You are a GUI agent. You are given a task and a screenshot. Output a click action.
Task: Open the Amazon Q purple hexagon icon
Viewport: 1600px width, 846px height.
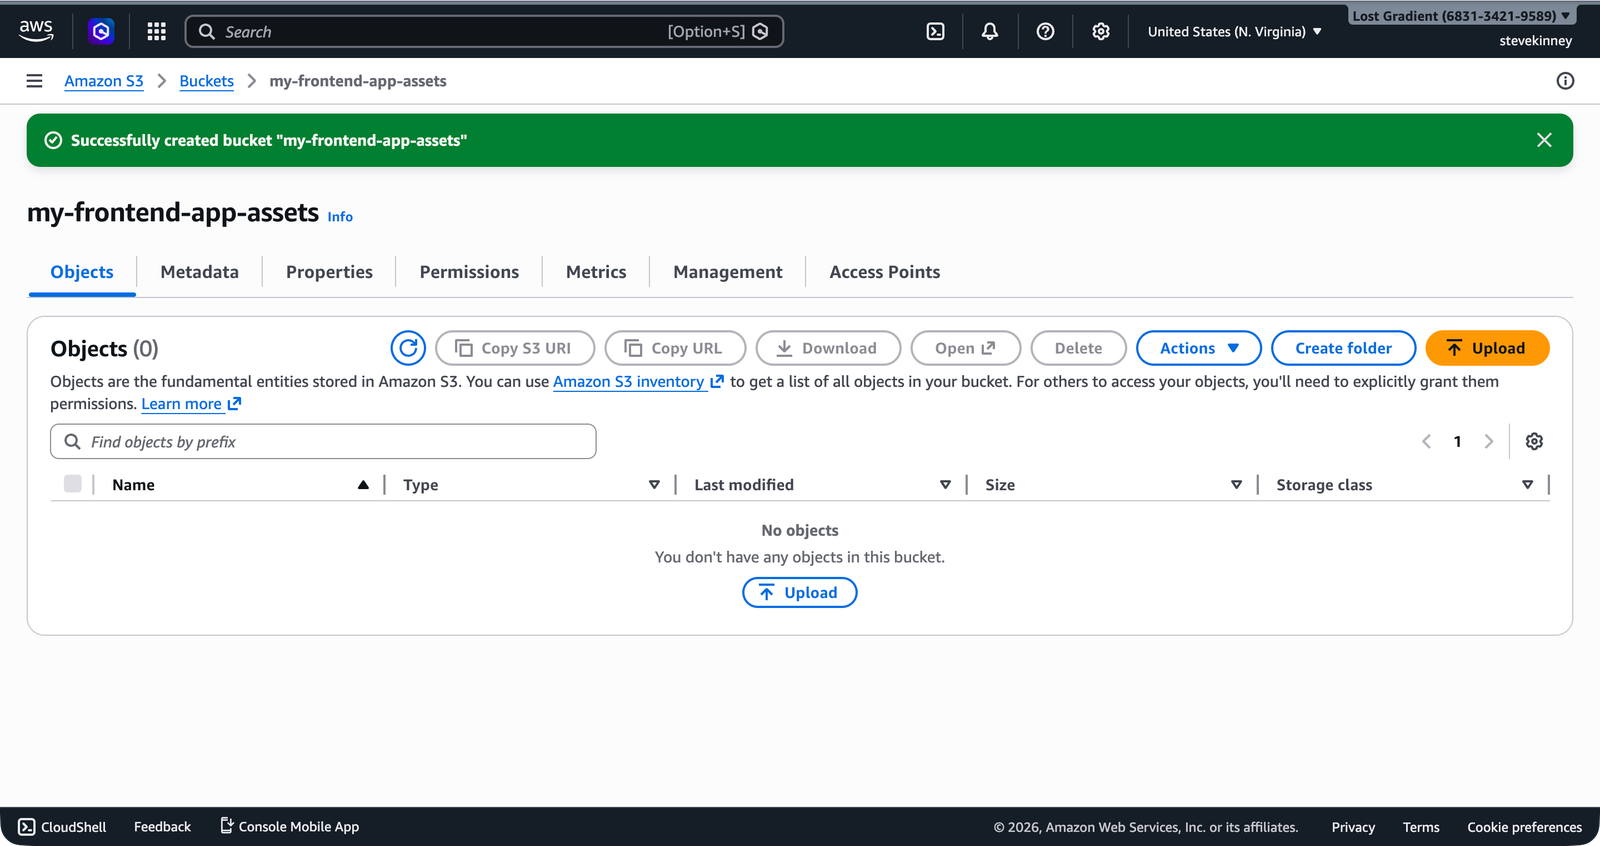pos(101,31)
